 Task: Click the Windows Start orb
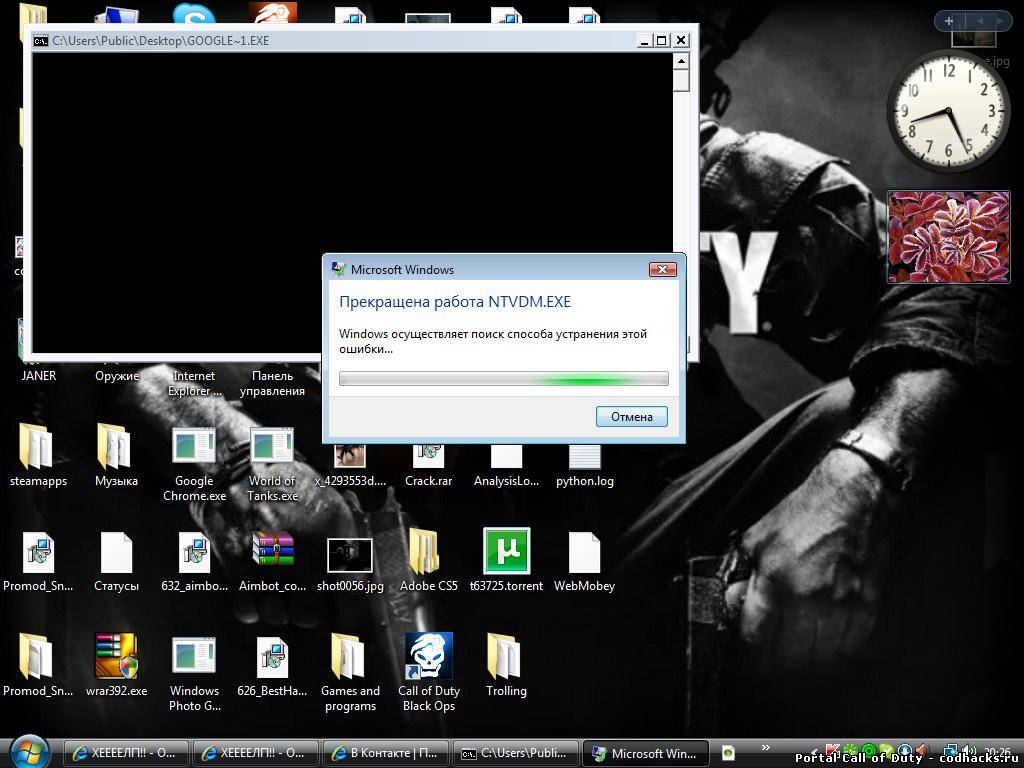coord(27,752)
